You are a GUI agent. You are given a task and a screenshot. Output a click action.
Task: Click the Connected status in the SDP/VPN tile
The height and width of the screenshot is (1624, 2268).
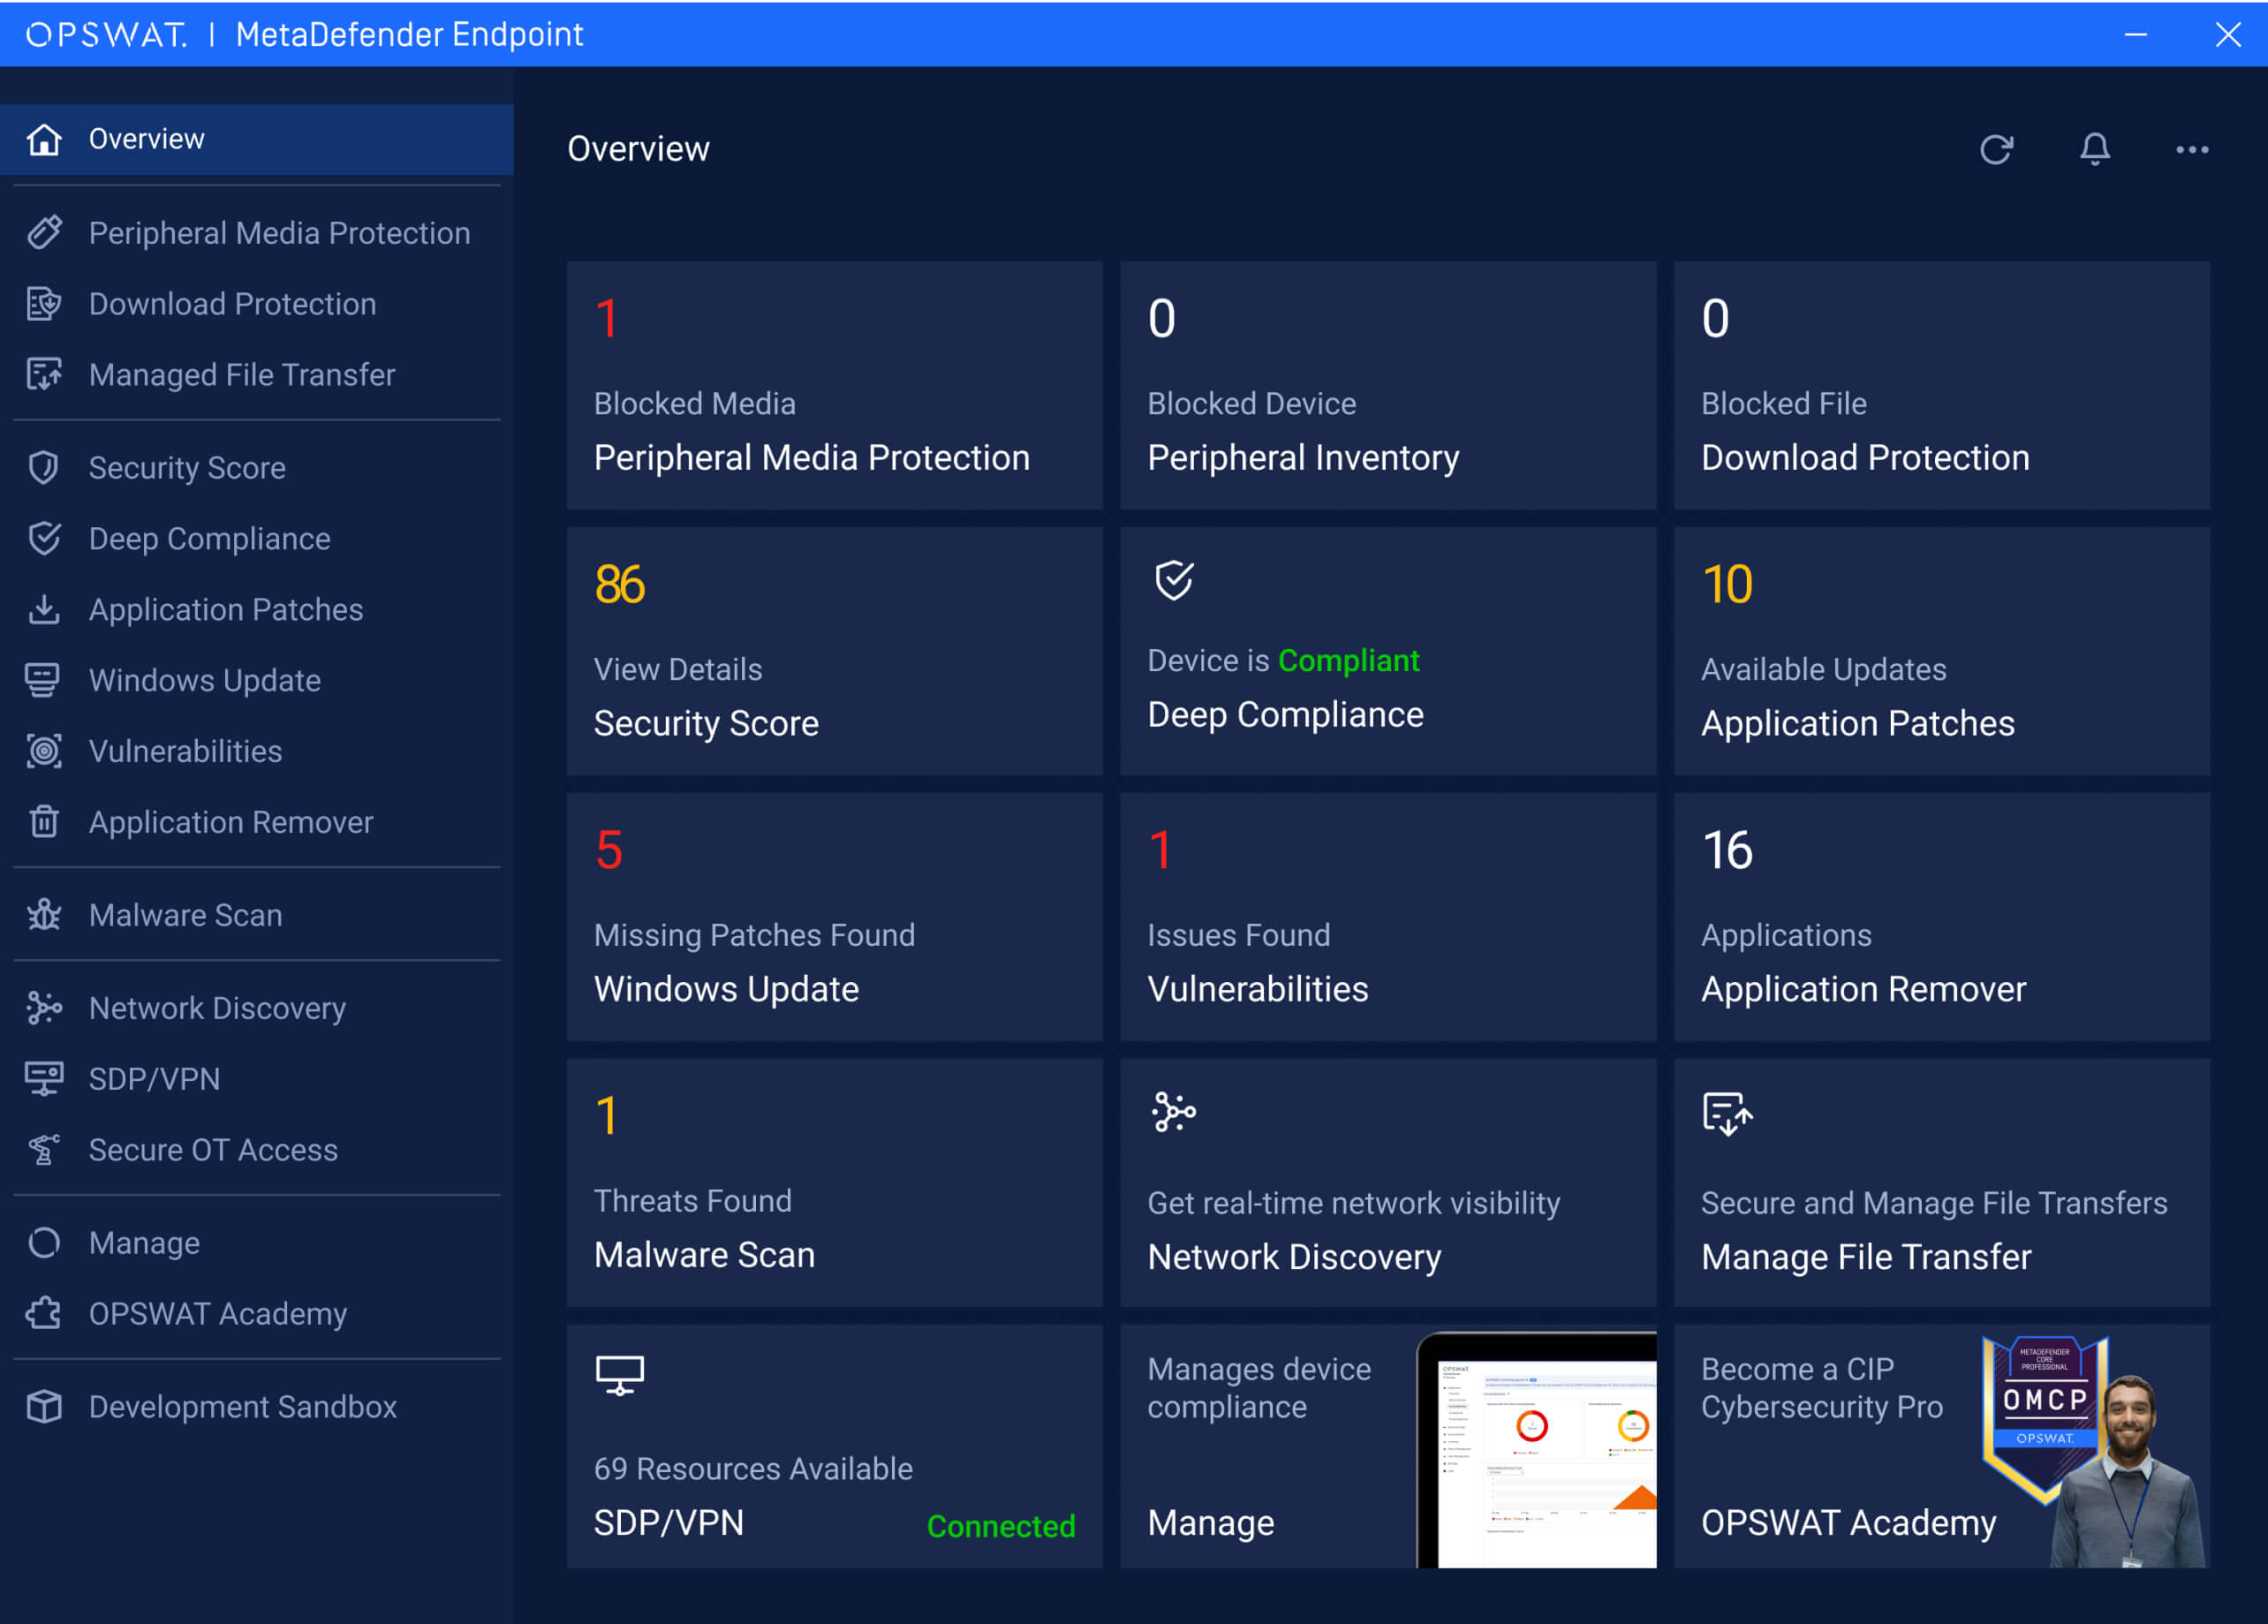(x=1000, y=1526)
